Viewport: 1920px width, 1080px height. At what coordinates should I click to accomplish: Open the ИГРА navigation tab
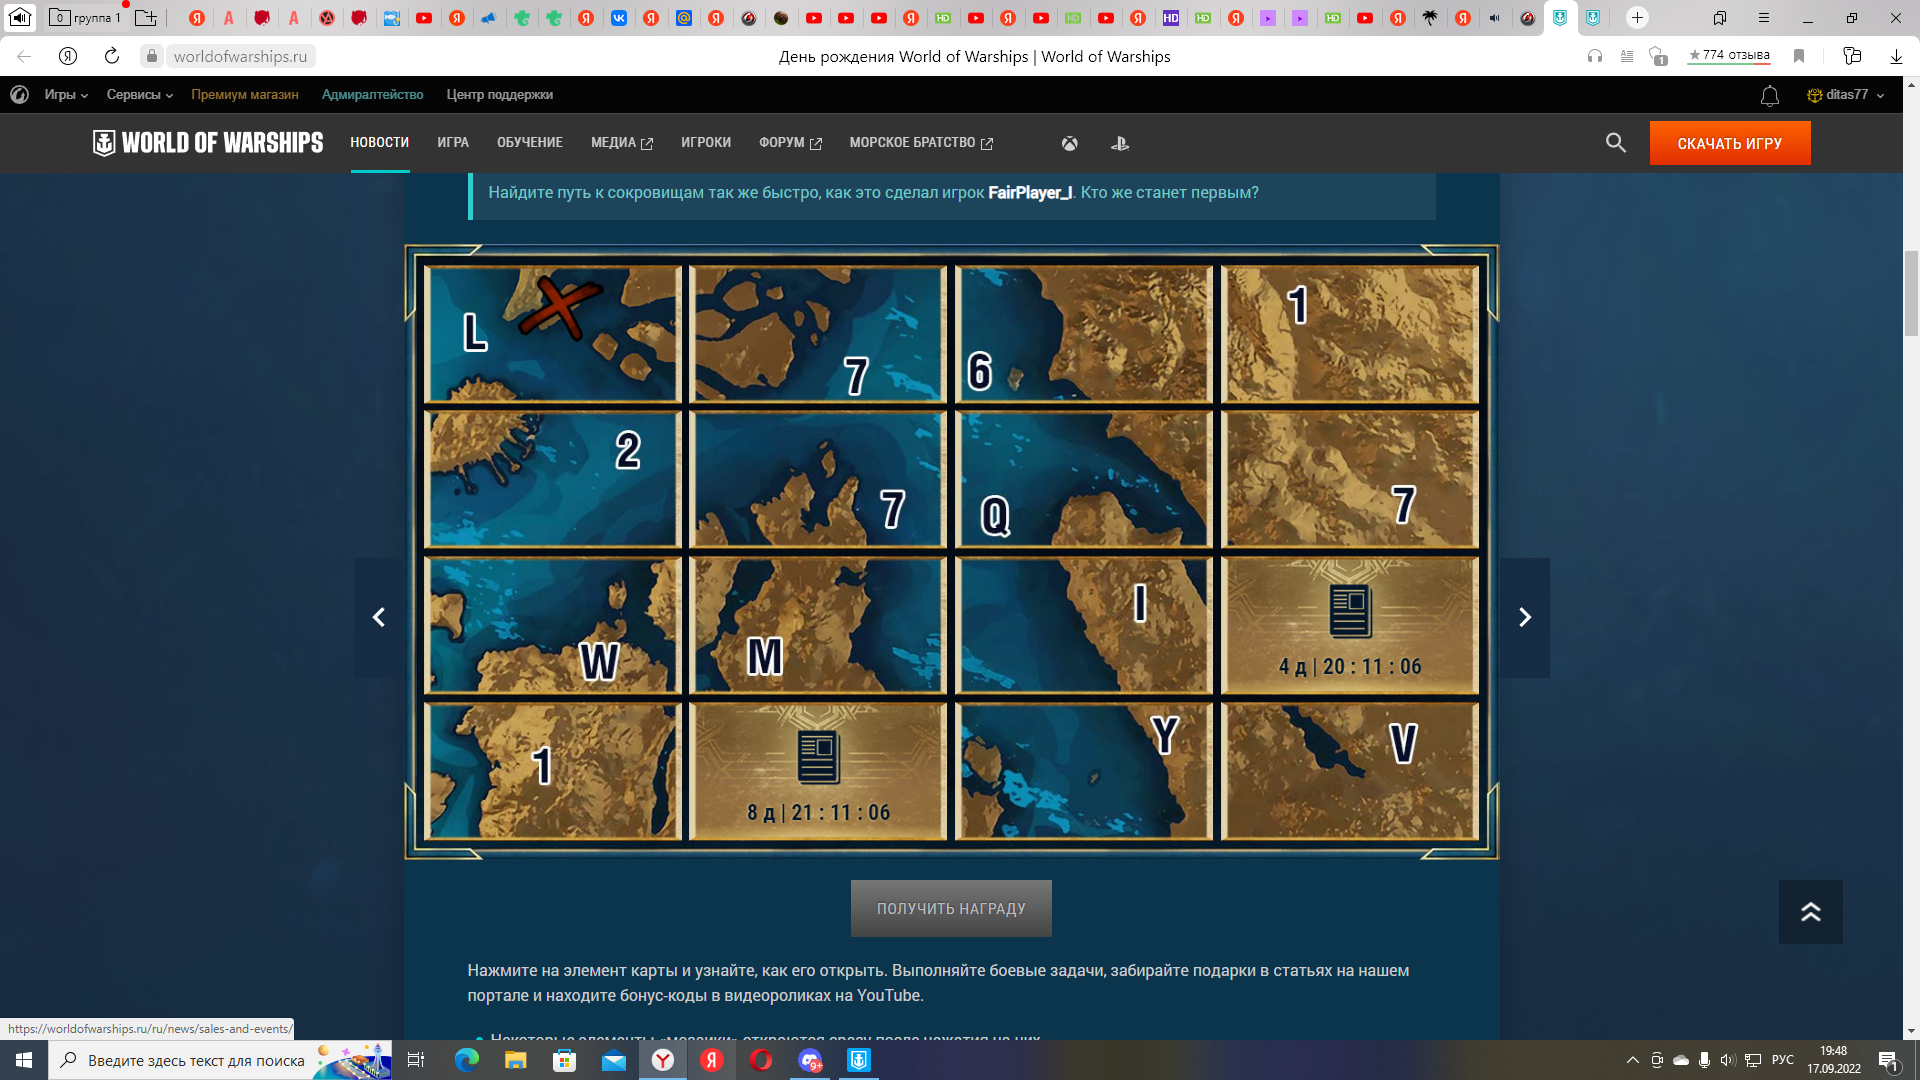[x=453, y=143]
